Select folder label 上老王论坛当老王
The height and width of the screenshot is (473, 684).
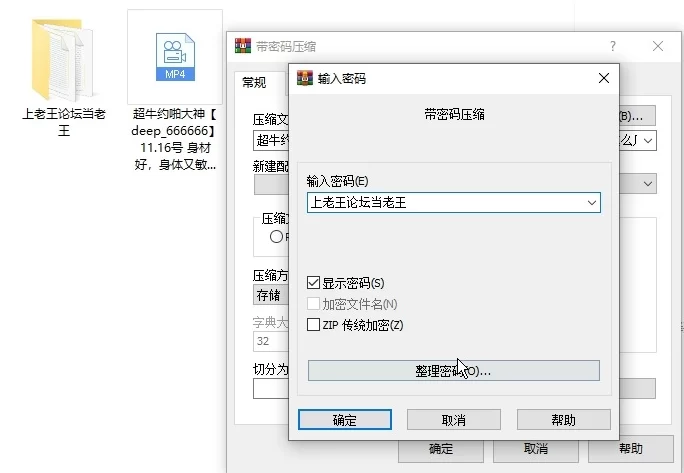pos(64,122)
